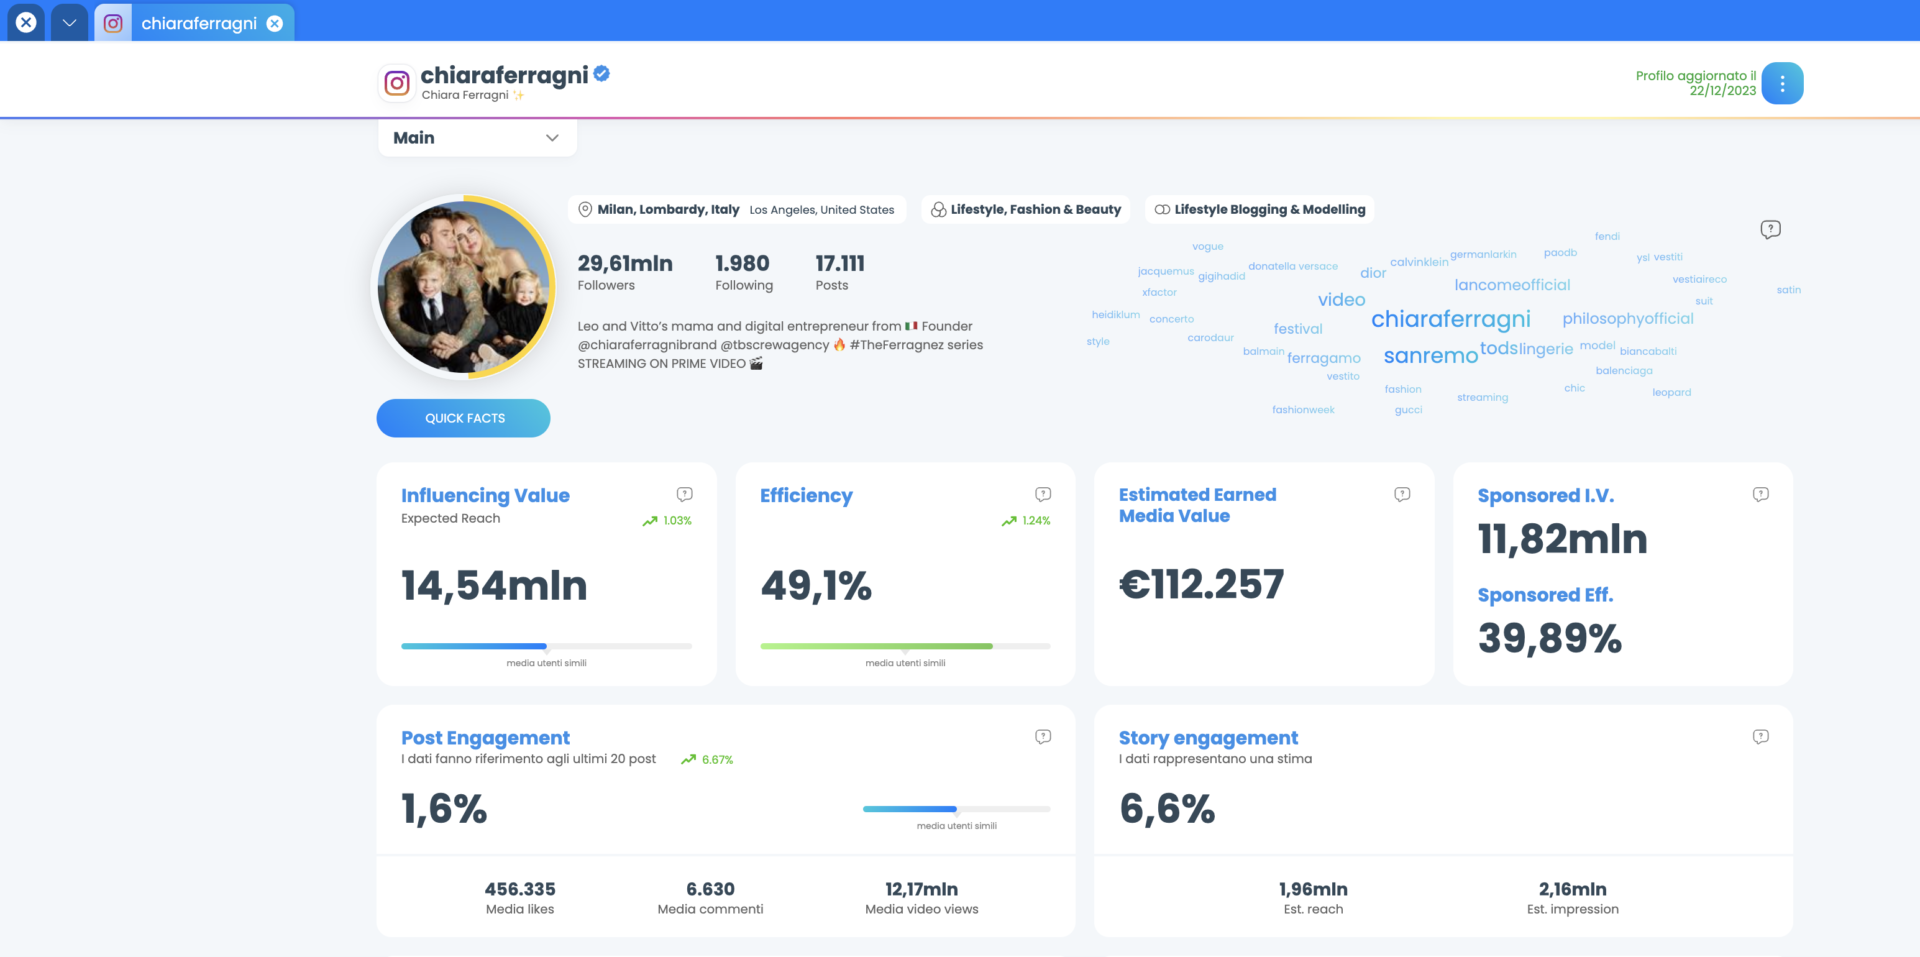Click the location pin icon
Screen dimensions: 1920x957
(585, 209)
